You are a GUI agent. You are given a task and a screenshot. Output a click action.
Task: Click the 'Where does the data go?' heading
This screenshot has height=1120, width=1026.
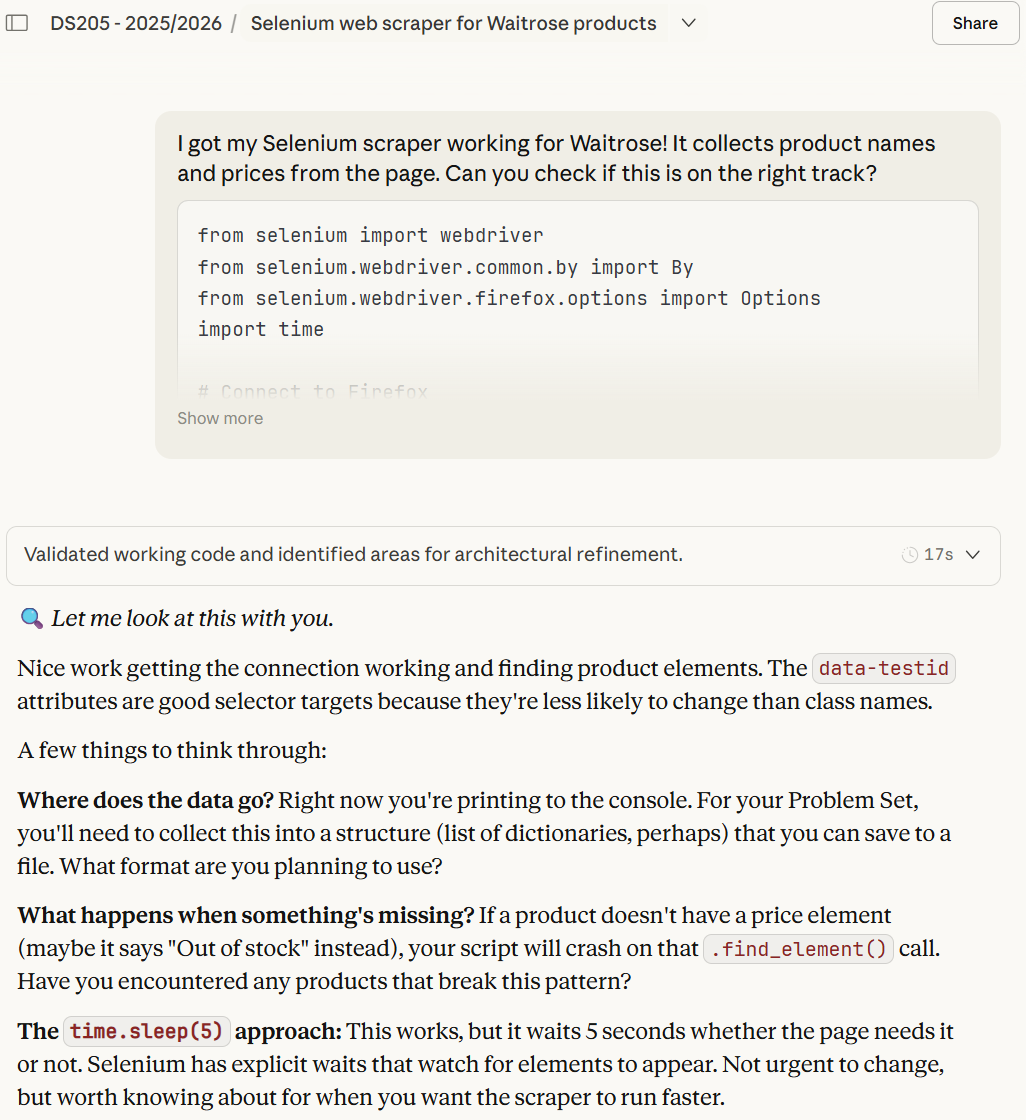(145, 800)
